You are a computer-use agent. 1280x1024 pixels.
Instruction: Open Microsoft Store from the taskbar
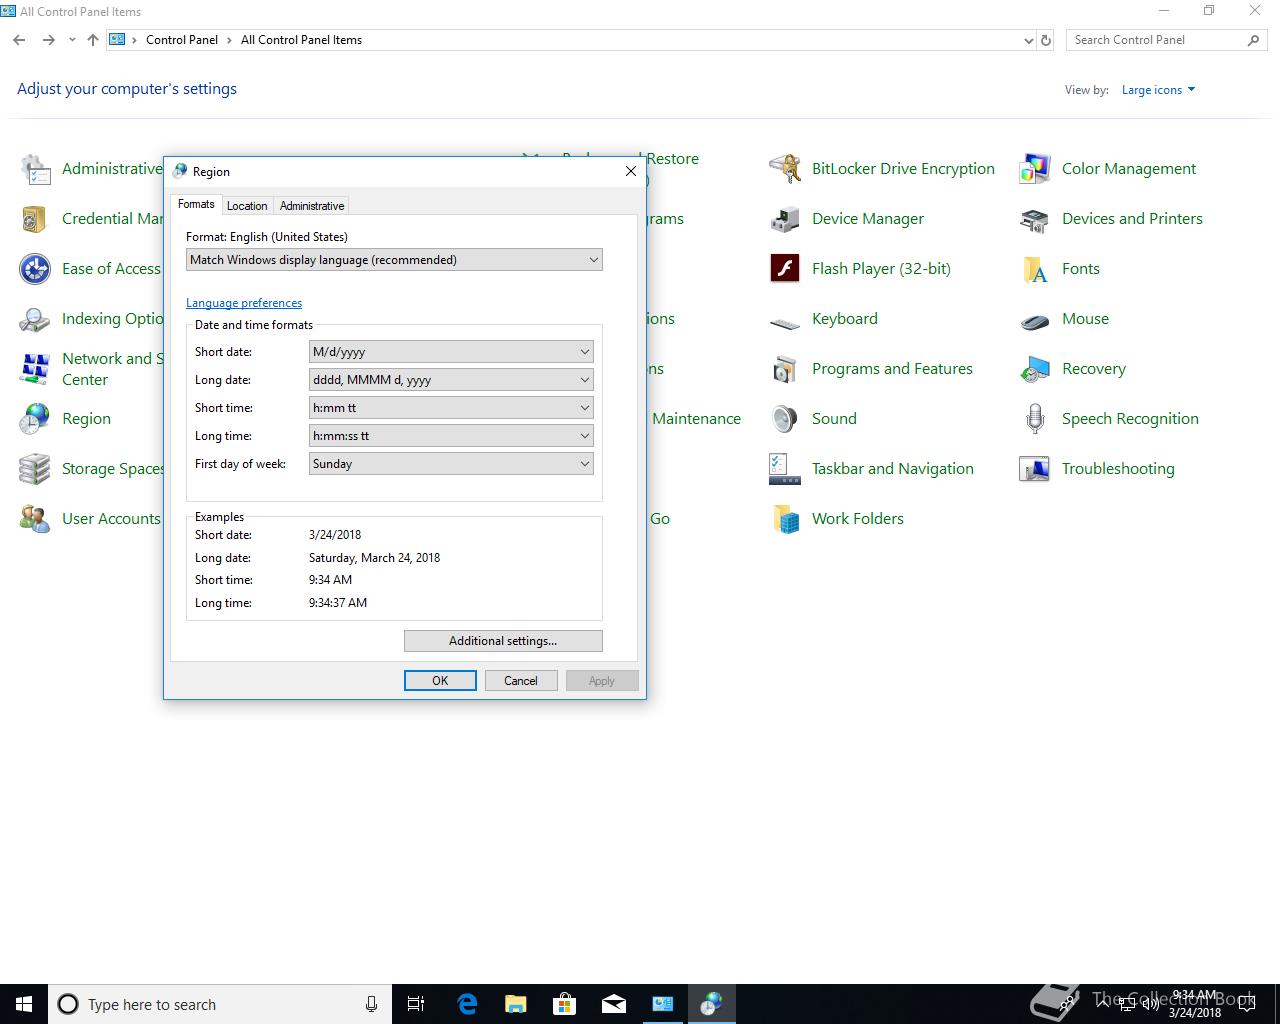coord(564,1004)
